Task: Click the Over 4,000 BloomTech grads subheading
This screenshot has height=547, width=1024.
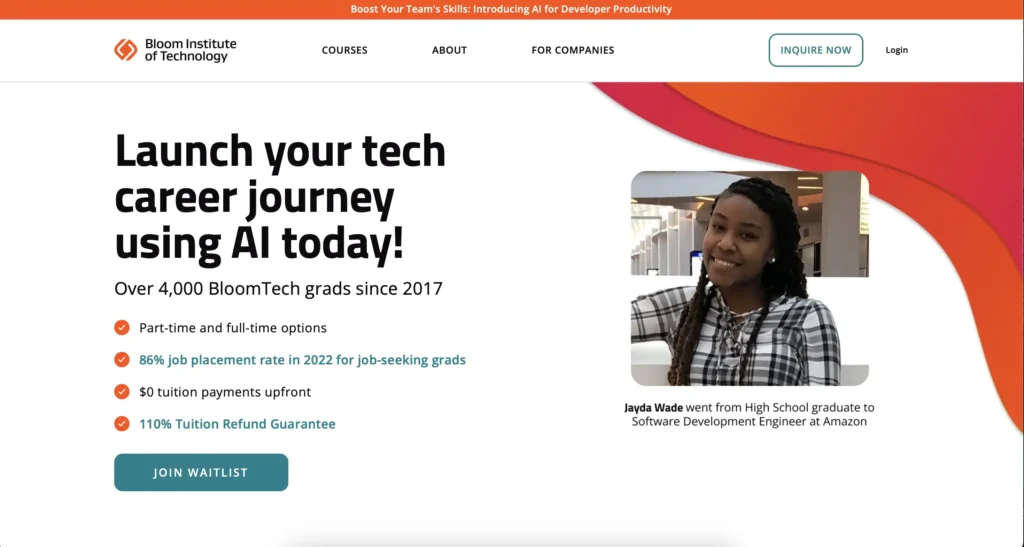Action: tap(278, 289)
